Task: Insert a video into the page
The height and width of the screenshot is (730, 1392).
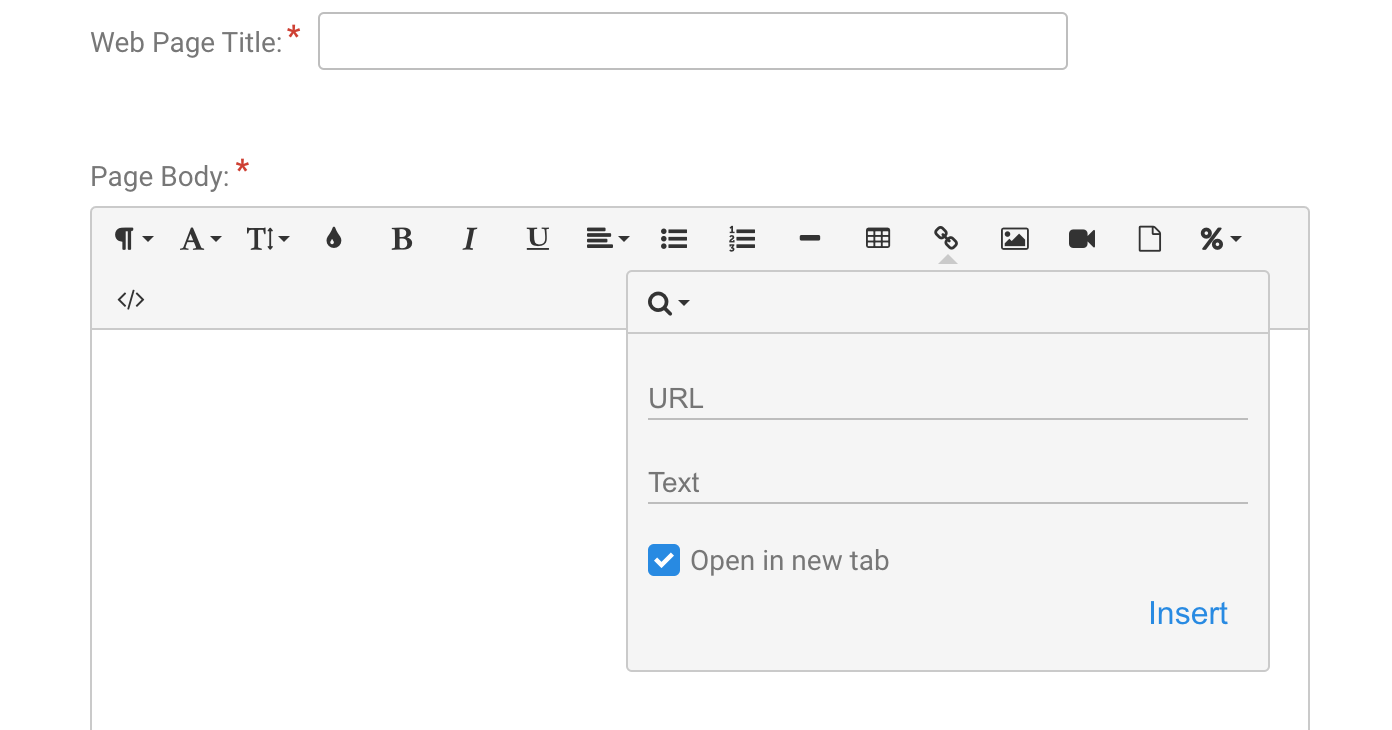Action: click(x=1082, y=239)
